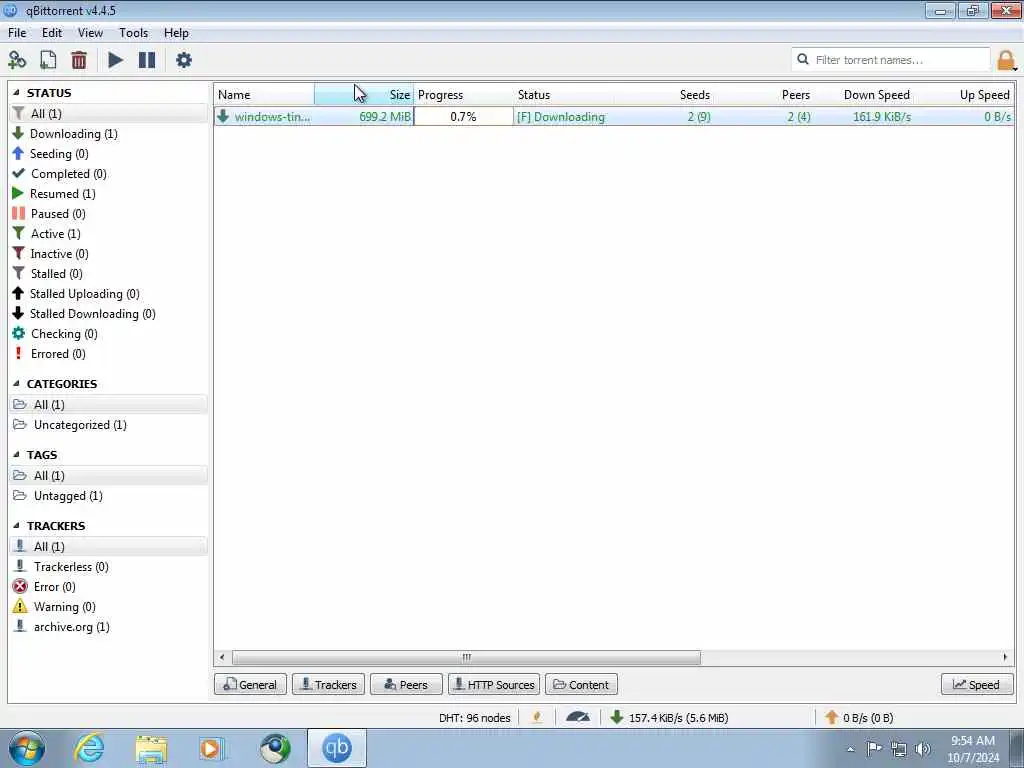The height and width of the screenshot is (768, 1024).
Task: Click the Add Torrent Link toolbar icon
Action: coord(17,60)
